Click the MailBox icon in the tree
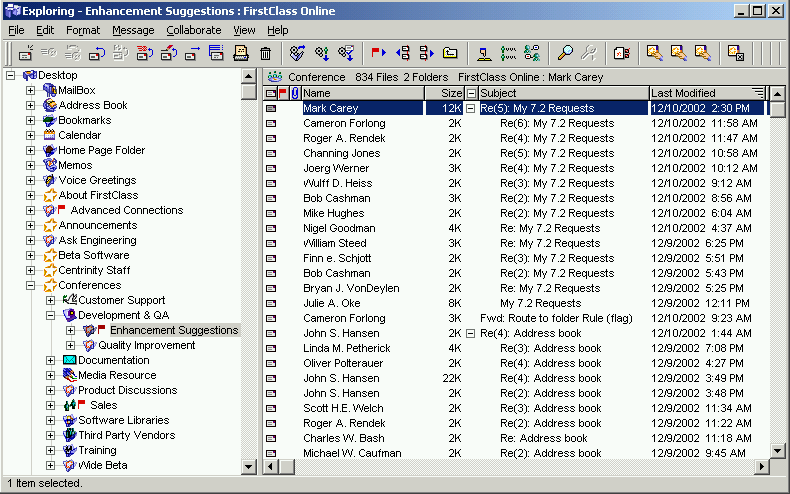This screenshot has width=790, height=494. 49,90
